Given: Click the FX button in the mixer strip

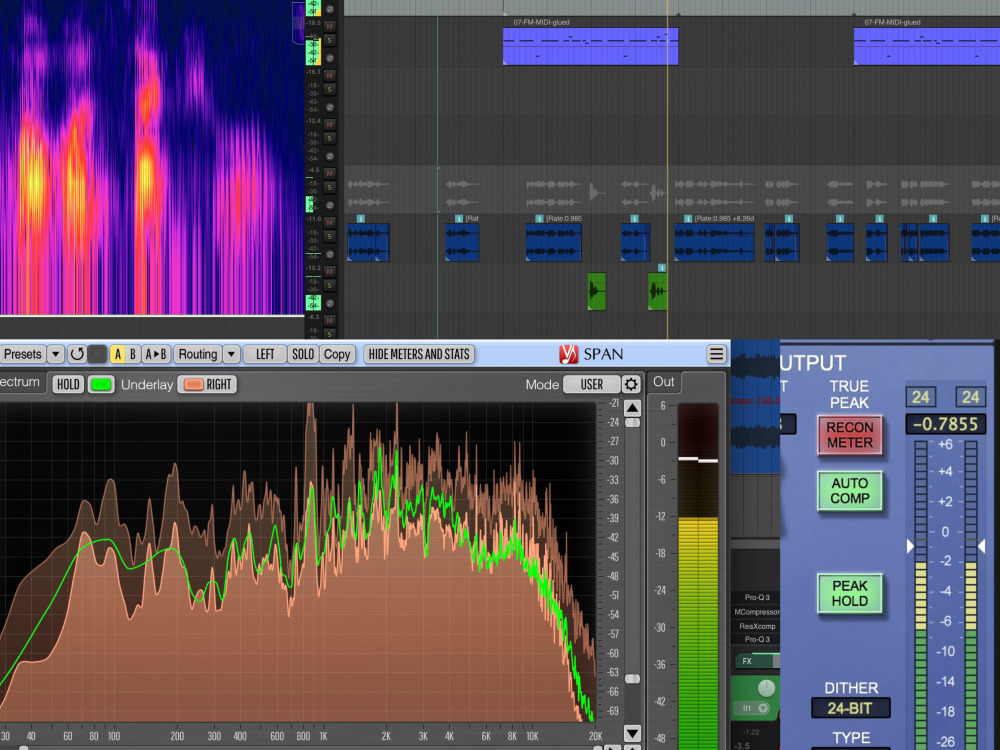Looking at the screenshot, I should (747, 661).
